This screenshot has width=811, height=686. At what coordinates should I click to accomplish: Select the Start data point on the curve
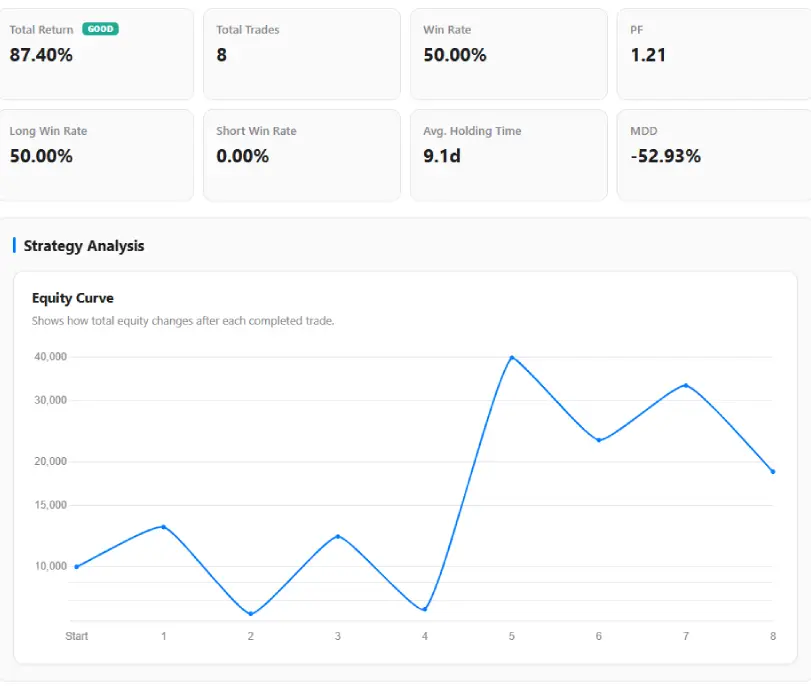point(77,566)
